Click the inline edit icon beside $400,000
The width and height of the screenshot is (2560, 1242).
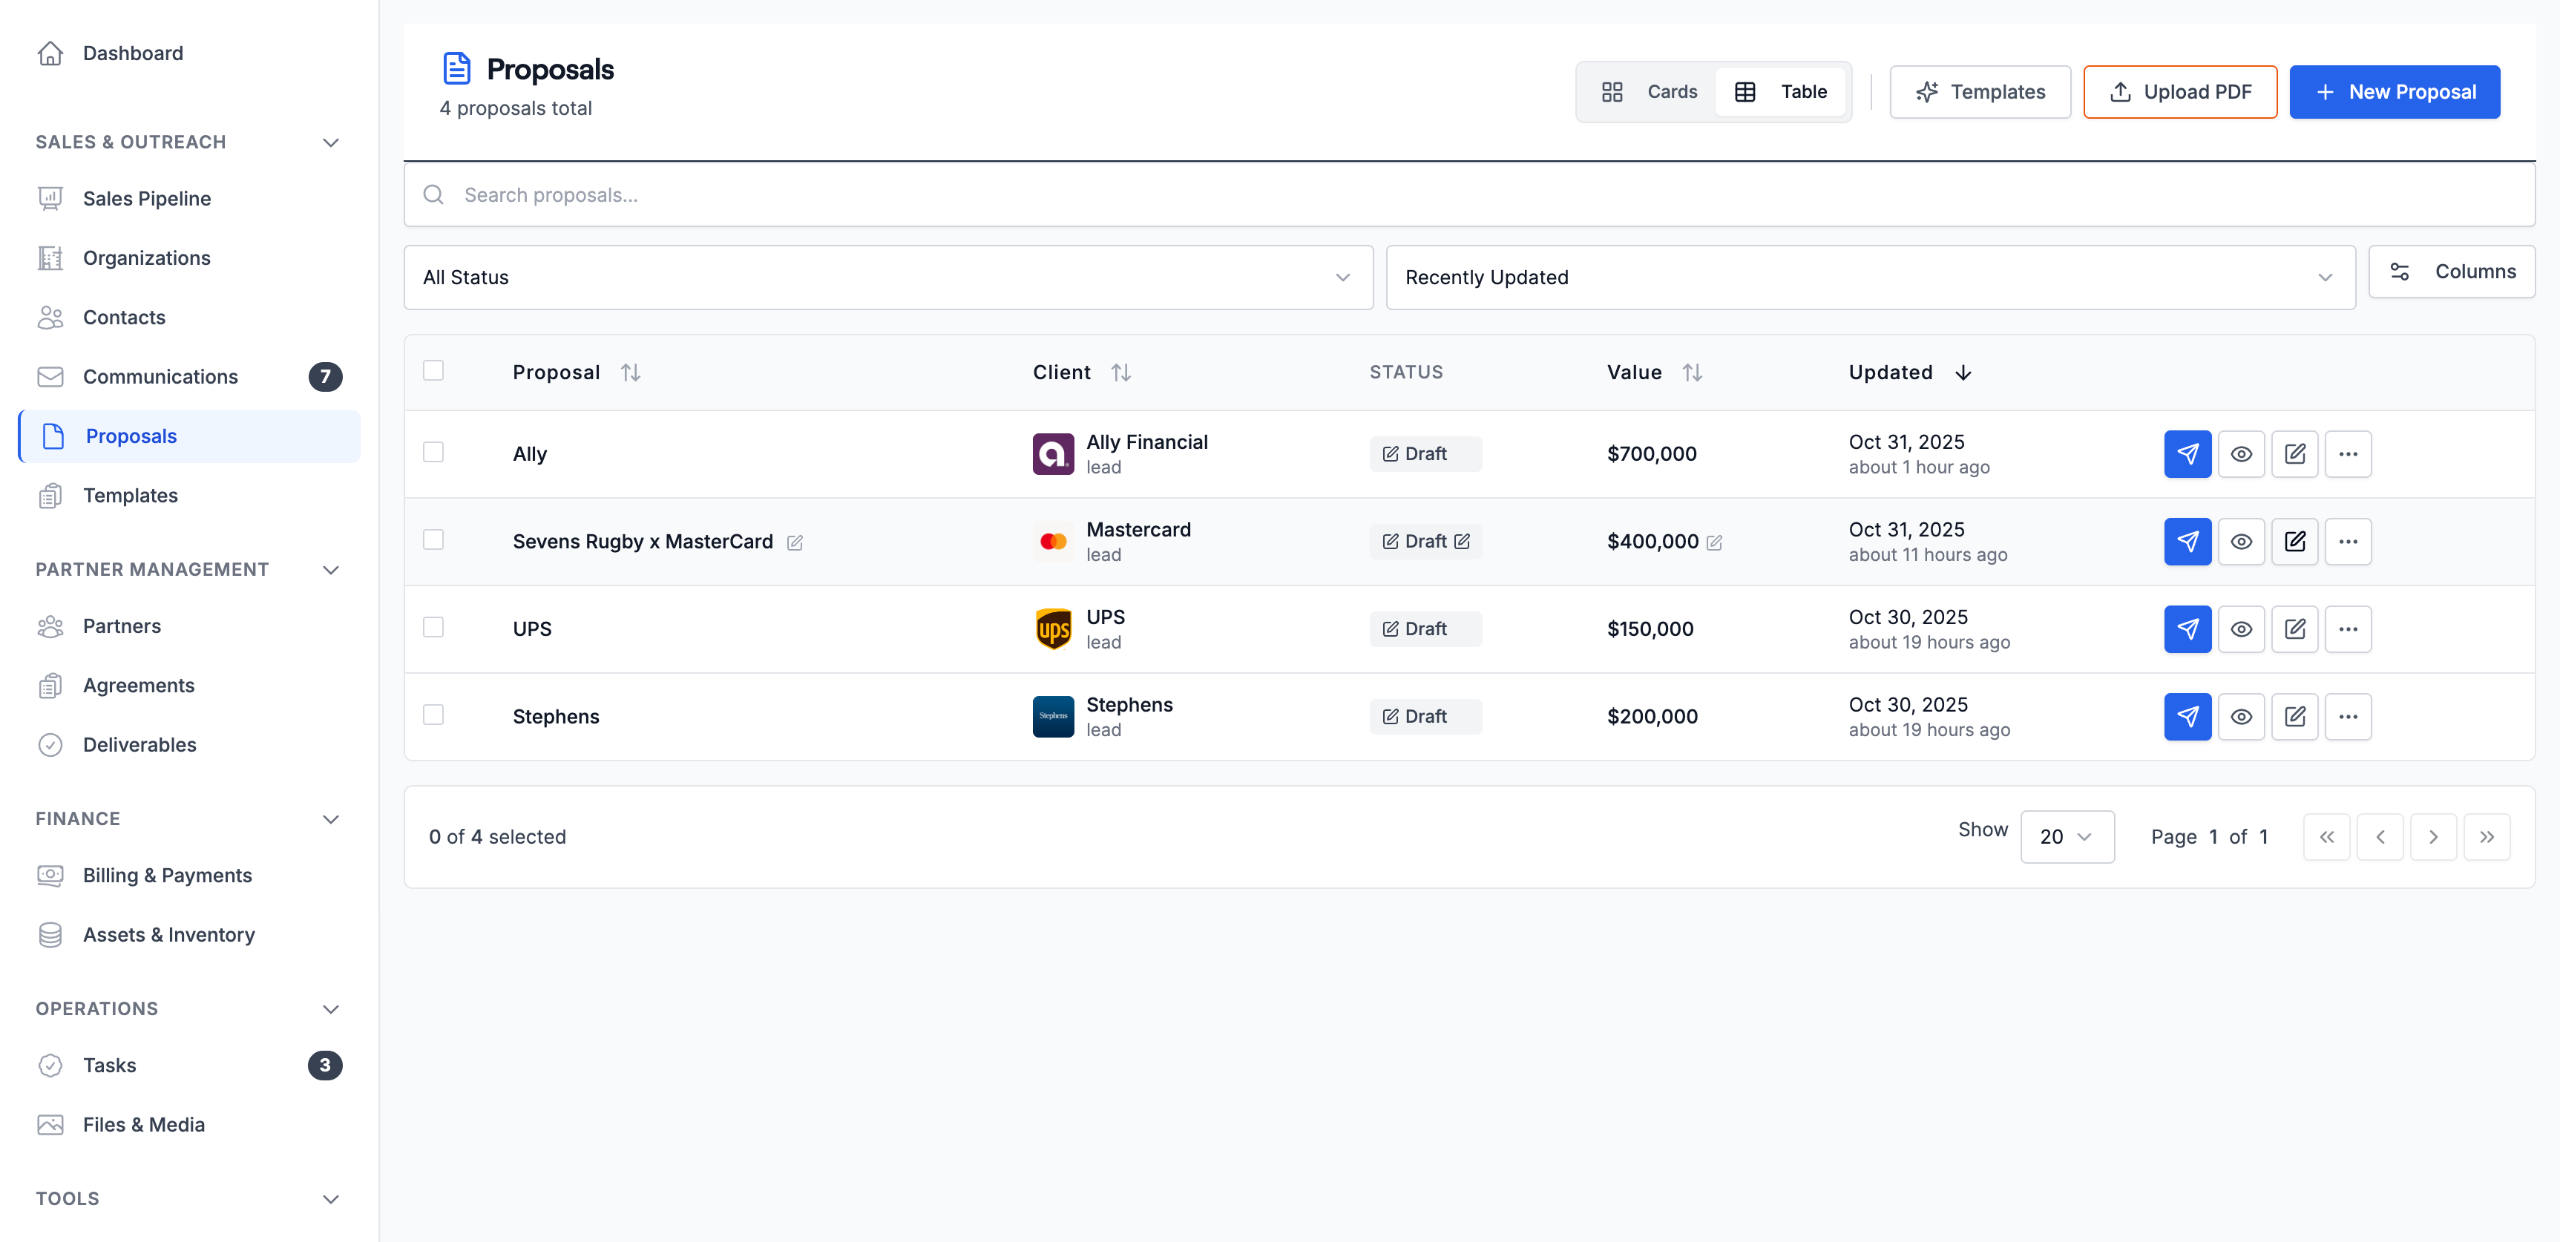pyautogui.click(x=1714, y=543)
